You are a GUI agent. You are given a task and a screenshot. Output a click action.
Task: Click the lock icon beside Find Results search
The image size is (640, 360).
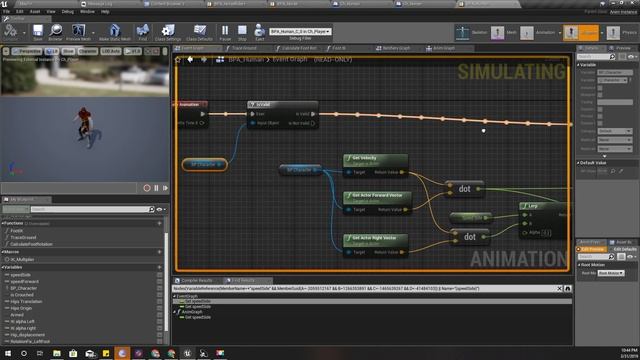pos(568,289)
